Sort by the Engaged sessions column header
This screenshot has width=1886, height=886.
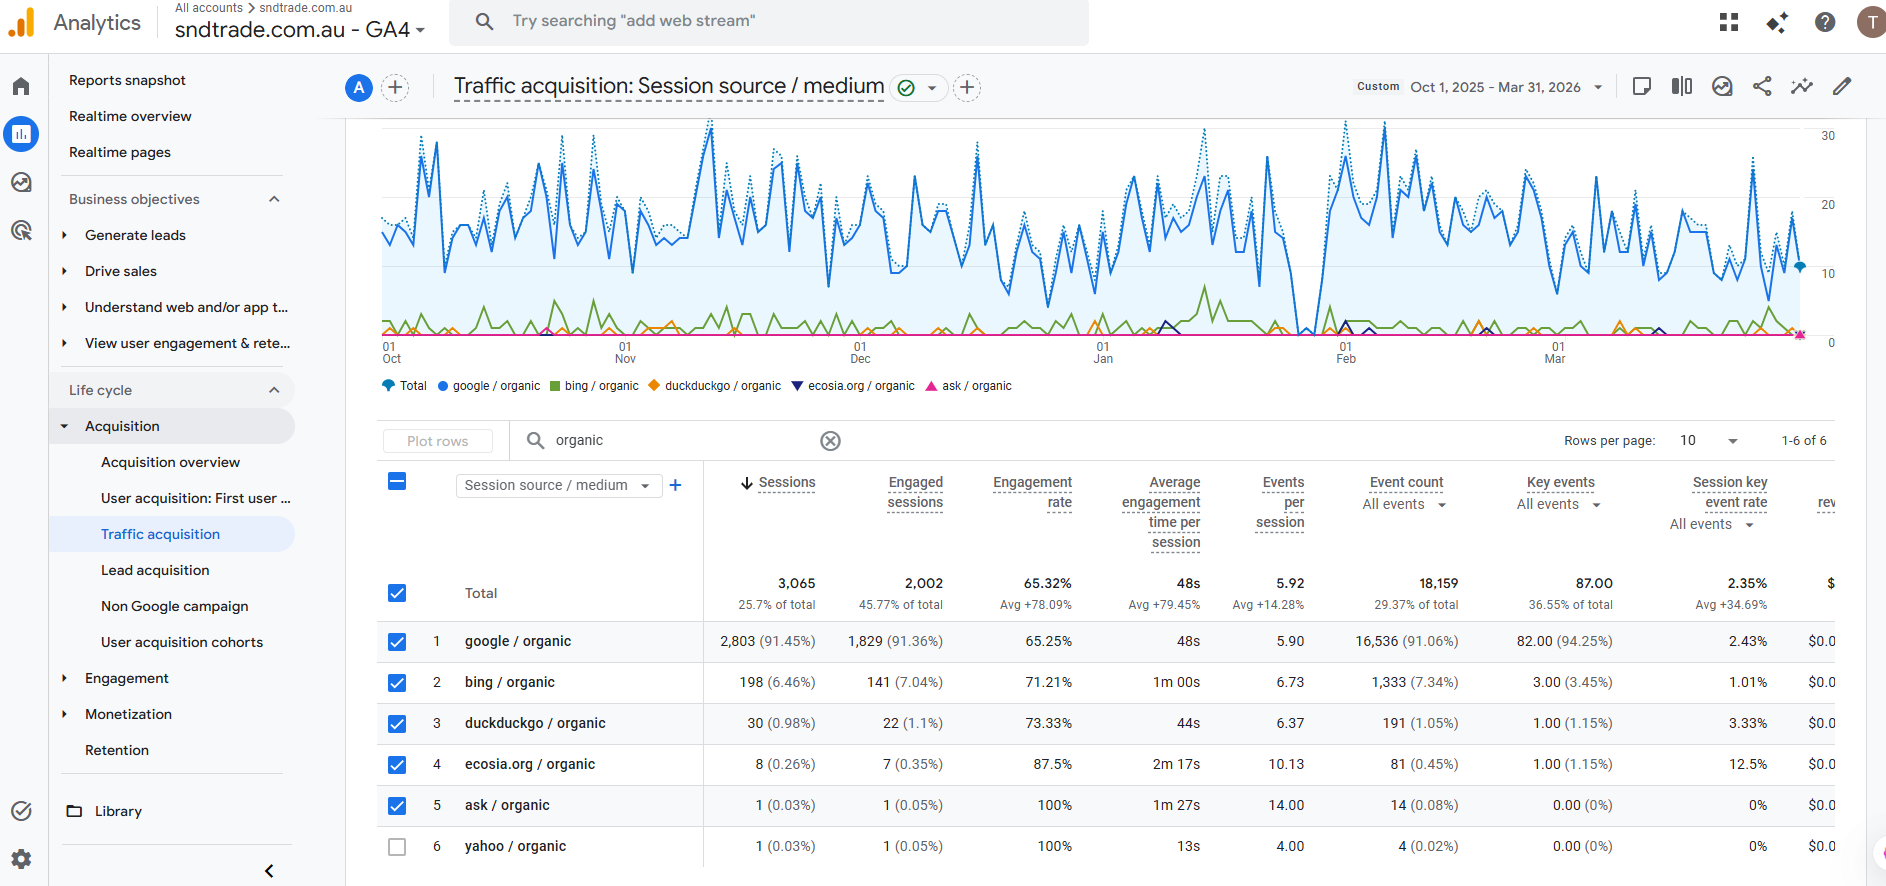coord(915,492)
